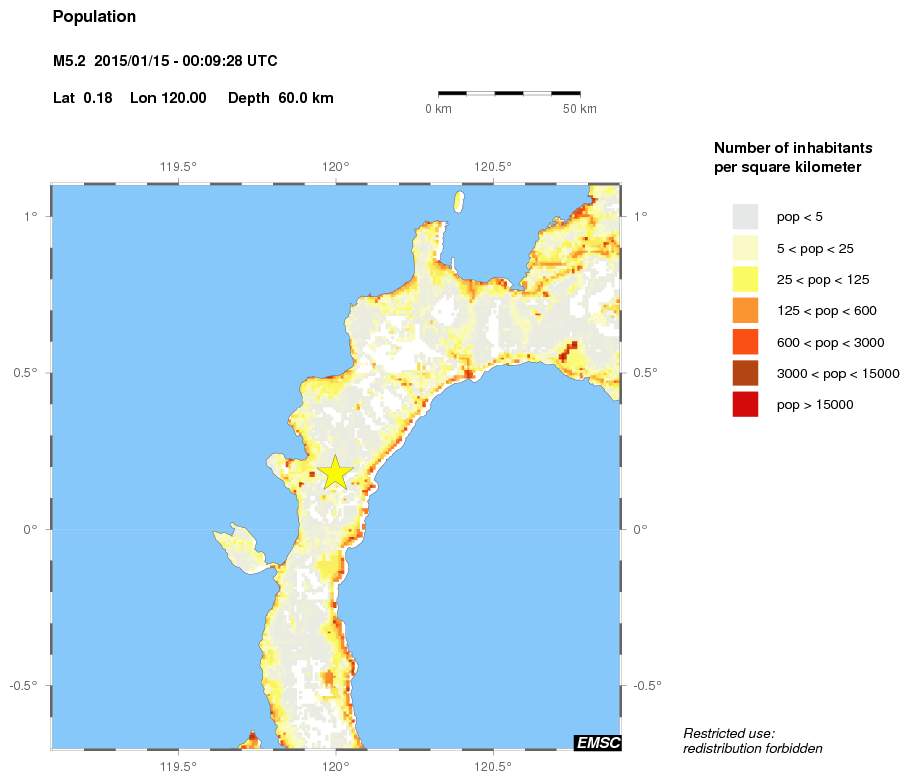The height and width of the screenshot is (781, 910).
Task: Click the left axis '0.5°' latitude label
Action: click(24, 373)
